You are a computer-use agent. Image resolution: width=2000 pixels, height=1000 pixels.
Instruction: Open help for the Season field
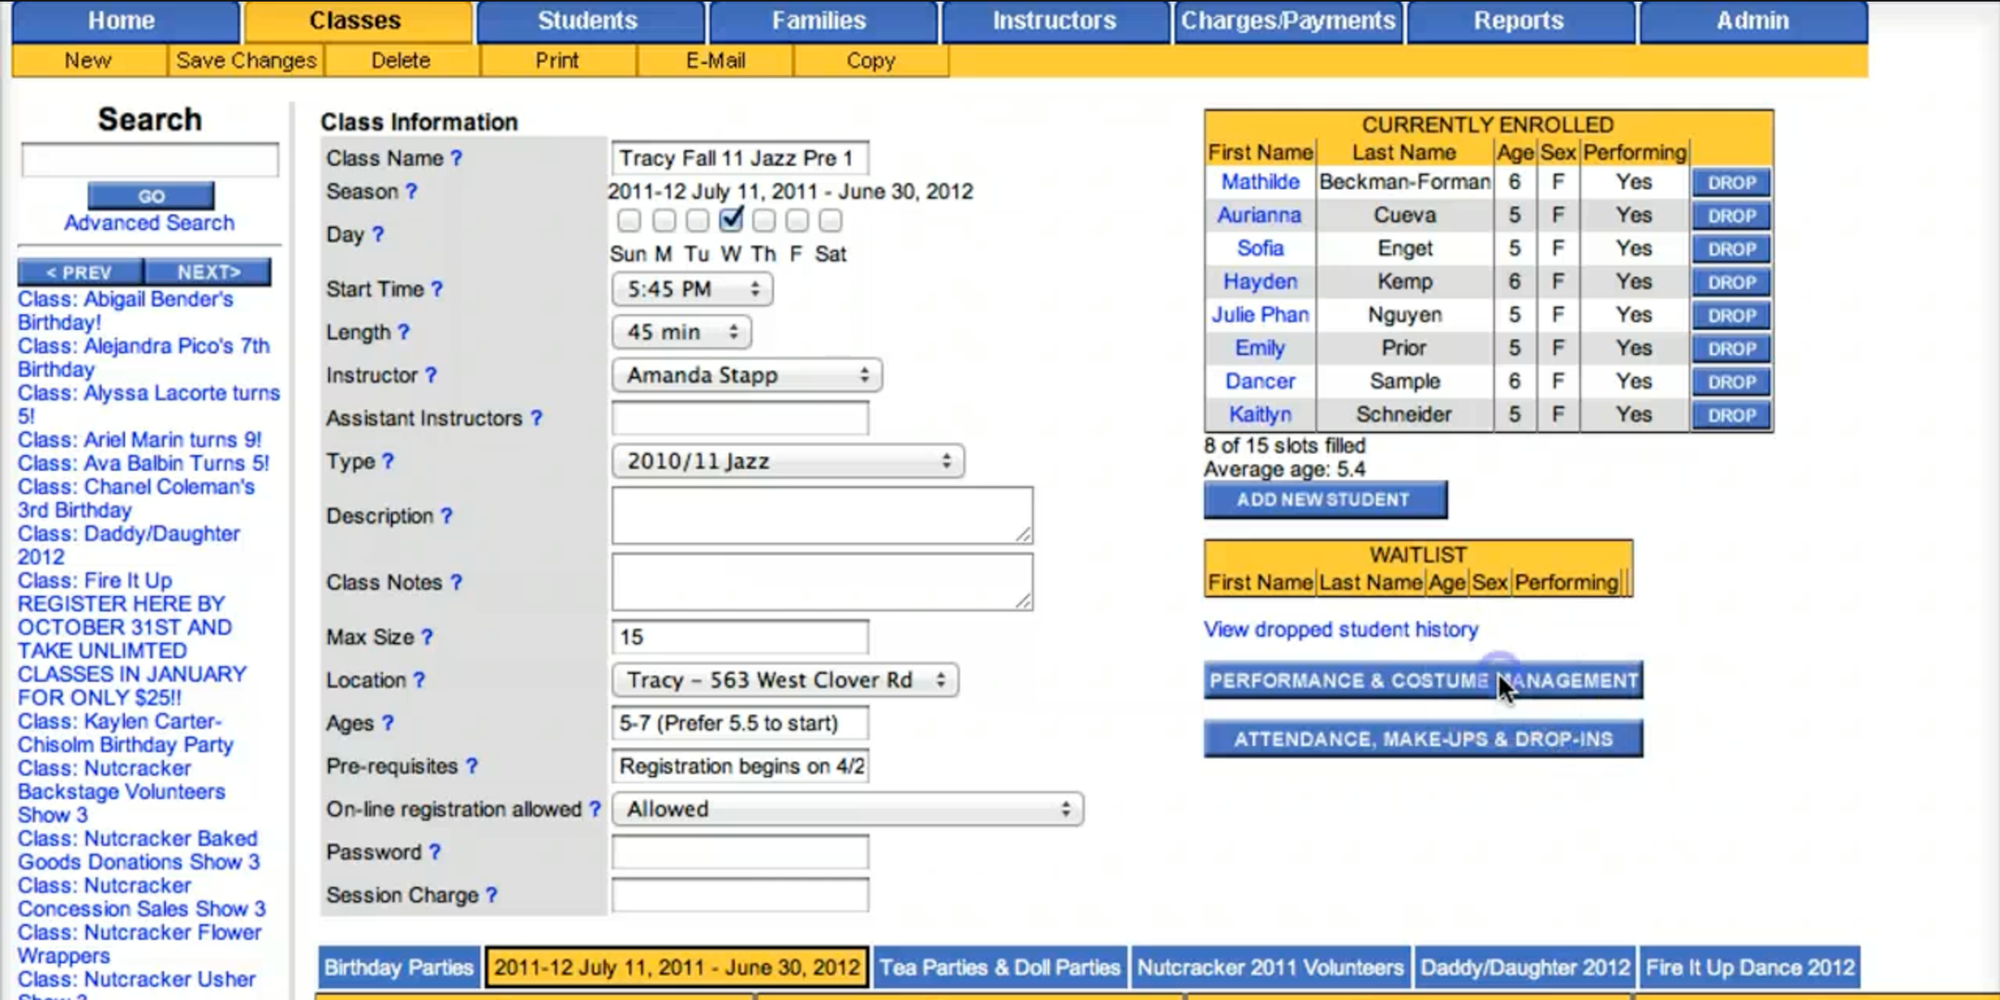(410, 192)
